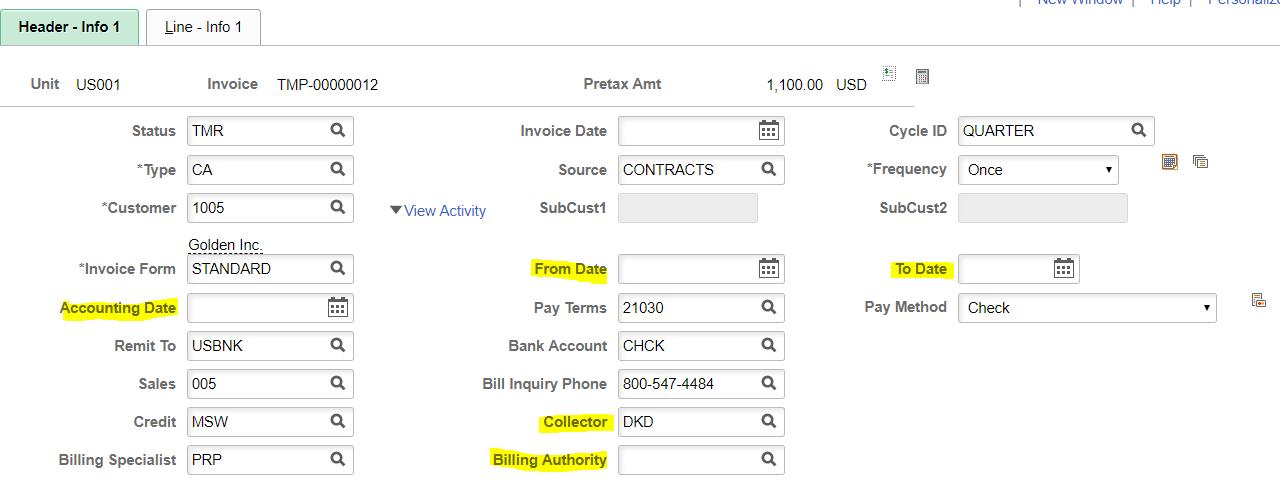Open the Pay Method dropdown showing Check
Screen dimensions: 1280x483
pyautogui.click(x=1087, y=308)
